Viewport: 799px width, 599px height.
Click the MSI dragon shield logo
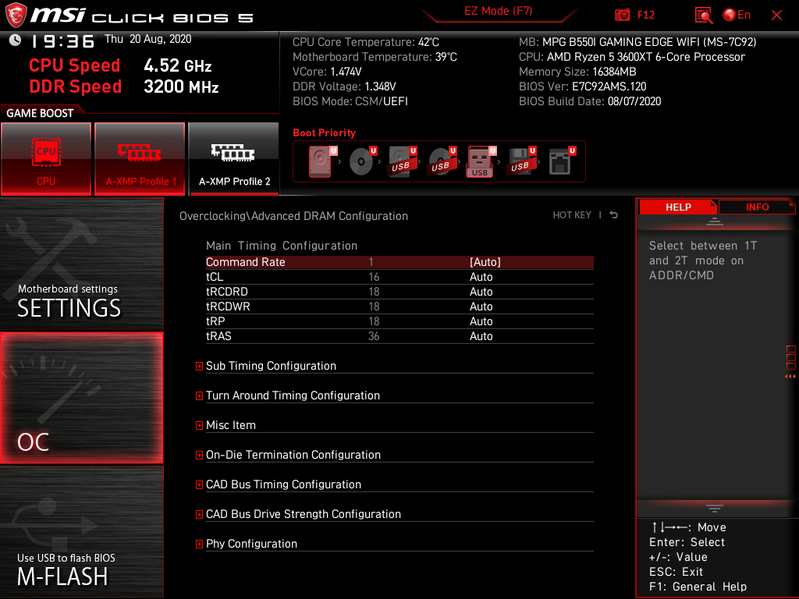pyautogui.click(x=15, y=15)
